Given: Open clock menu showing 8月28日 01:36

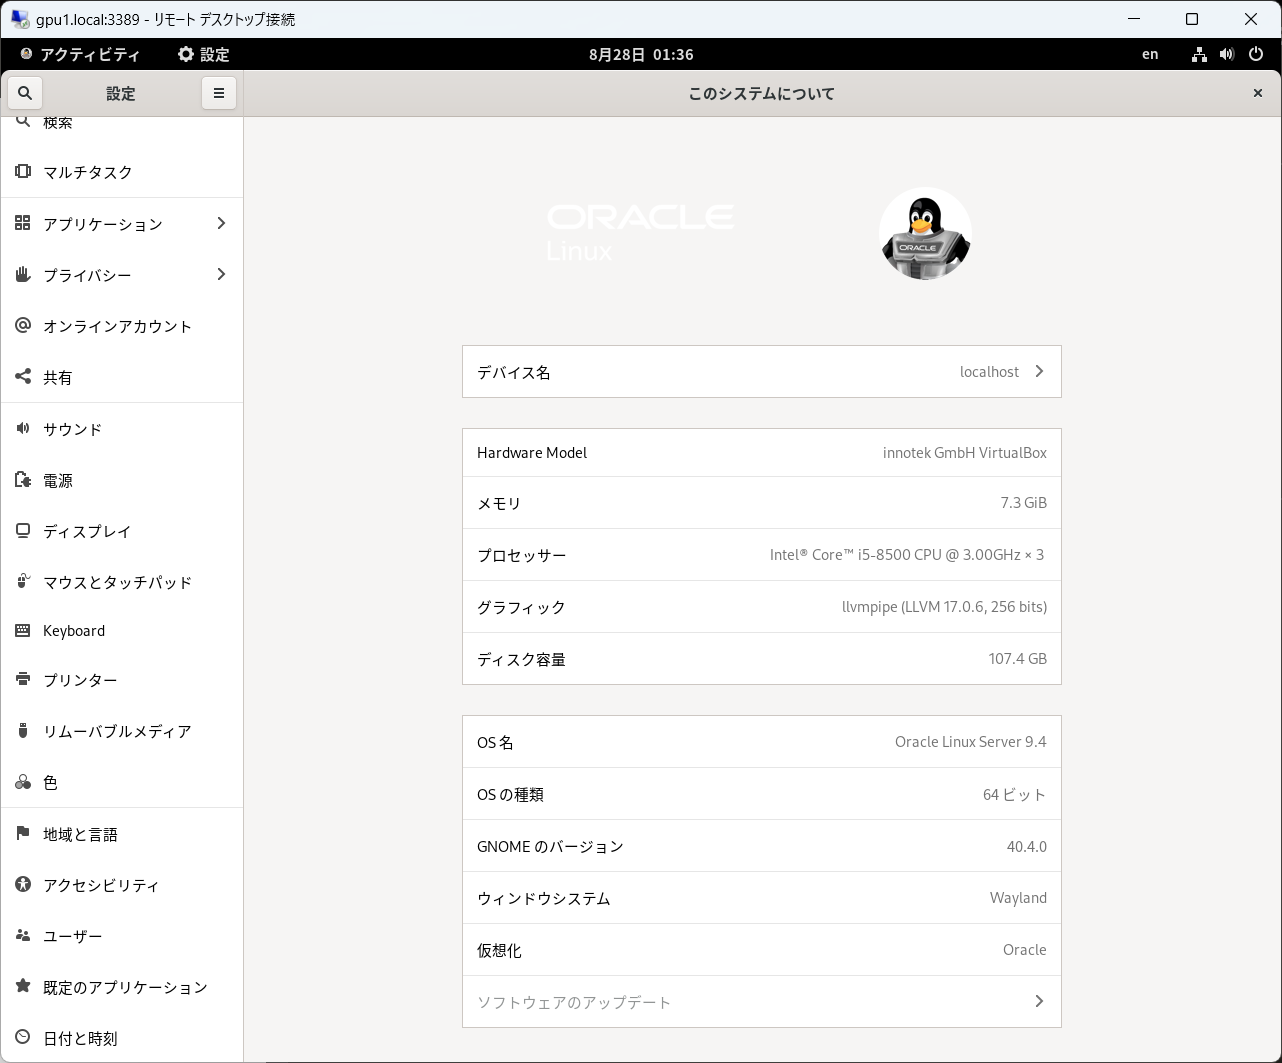Looking at the screenshot, I should click(x=641, y=54).
